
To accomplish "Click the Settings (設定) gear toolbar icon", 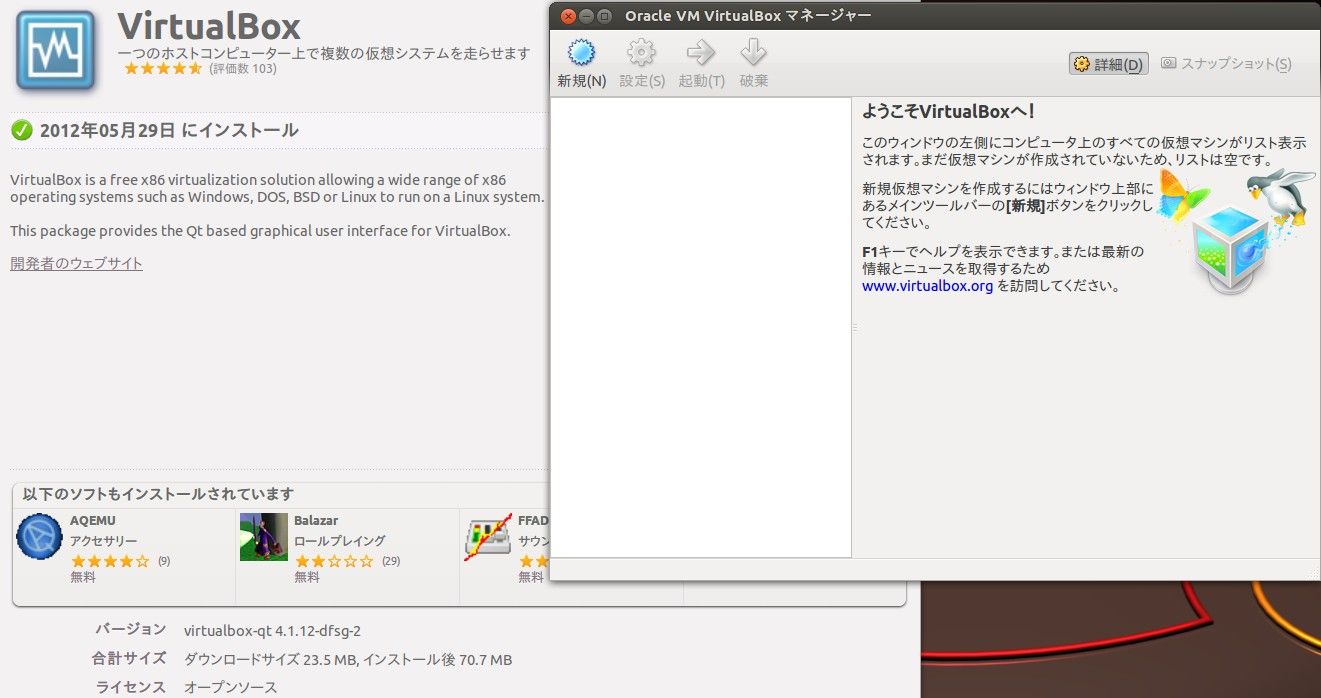I will tap(641, 52).
